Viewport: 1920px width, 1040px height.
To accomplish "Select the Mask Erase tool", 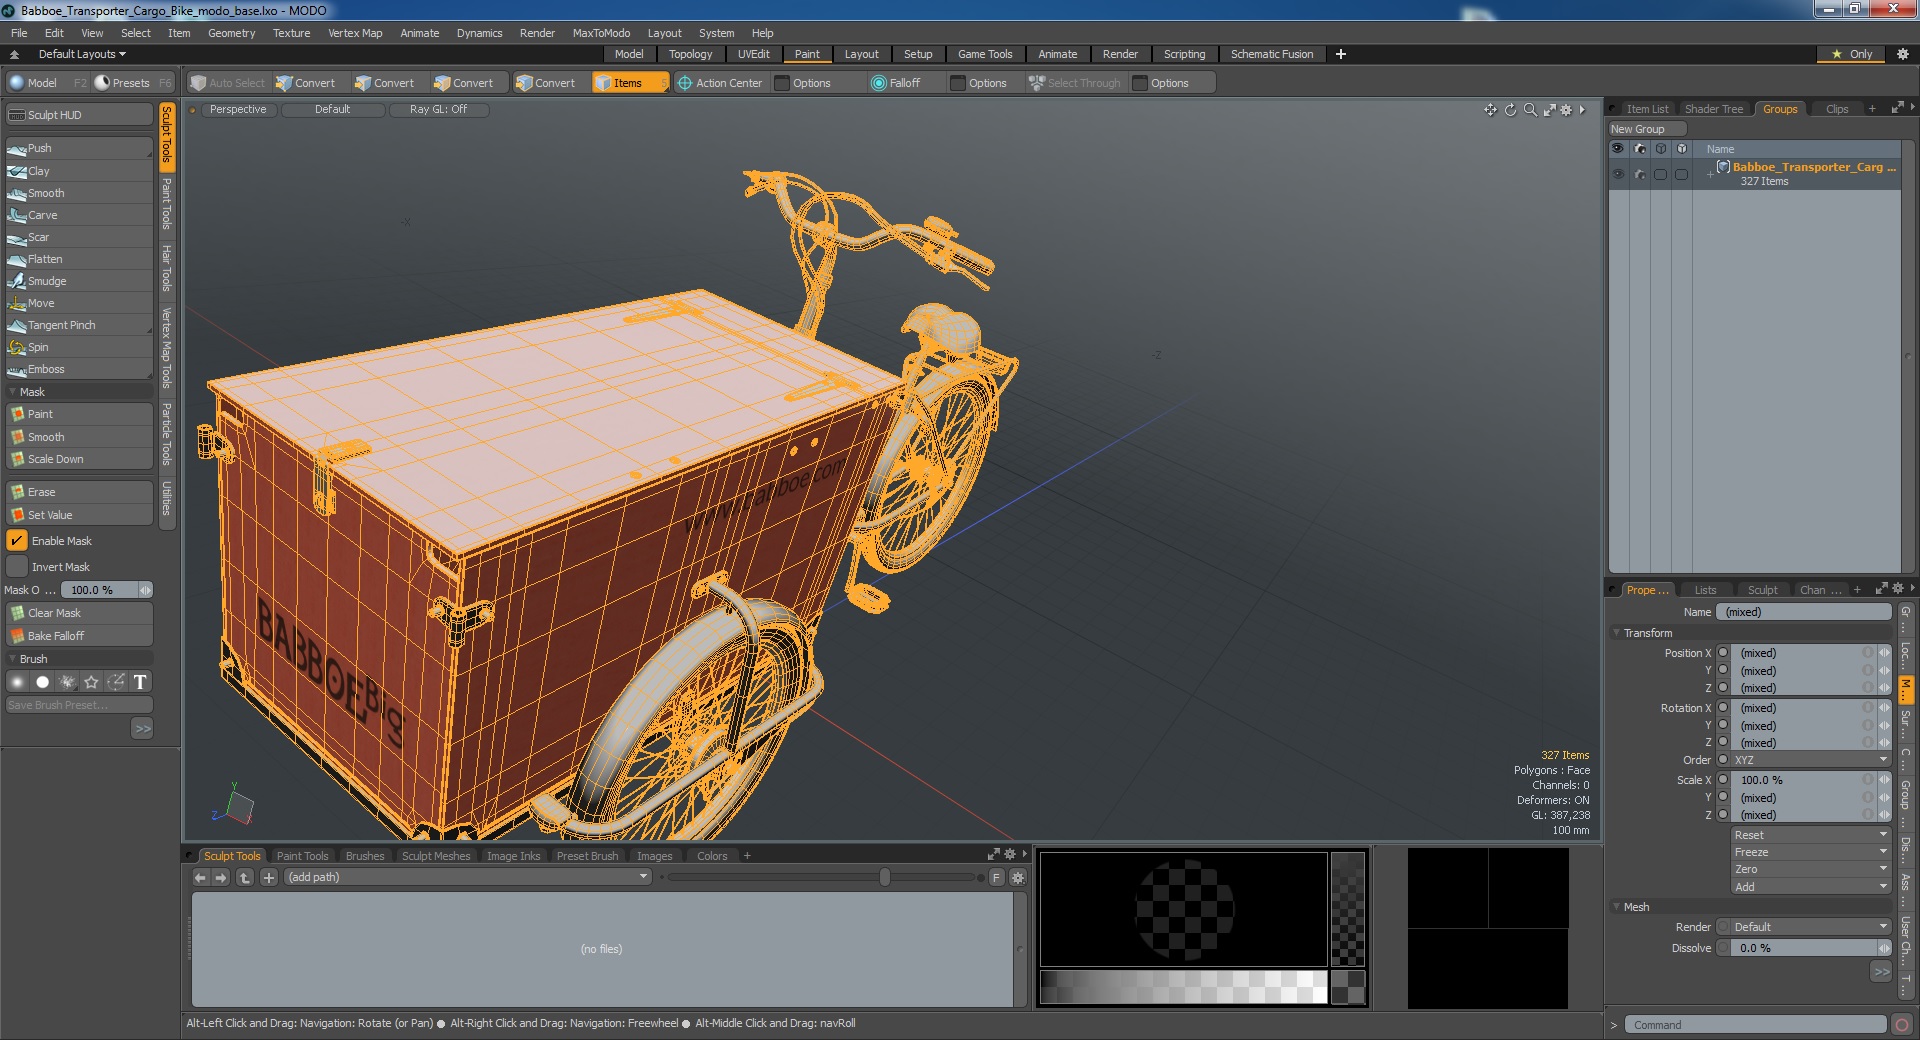I will point(79,492).
